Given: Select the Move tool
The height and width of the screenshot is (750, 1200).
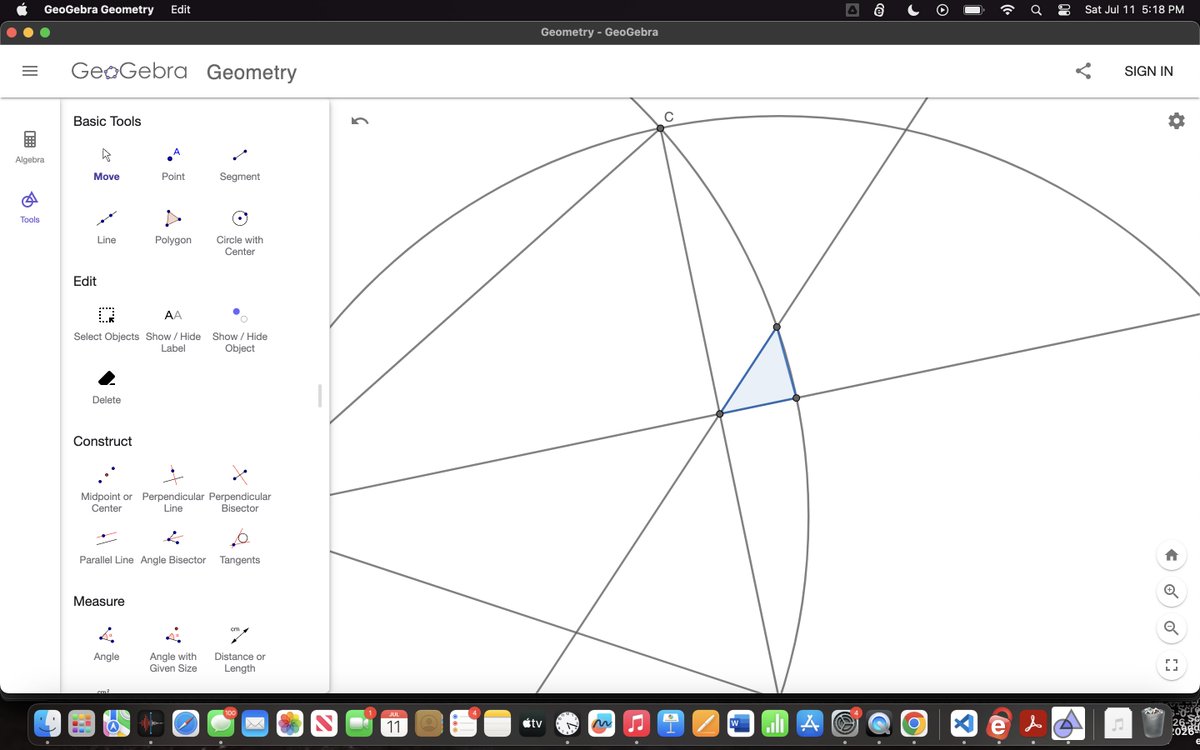Looking at the screenshot, I should coord(106,164).
